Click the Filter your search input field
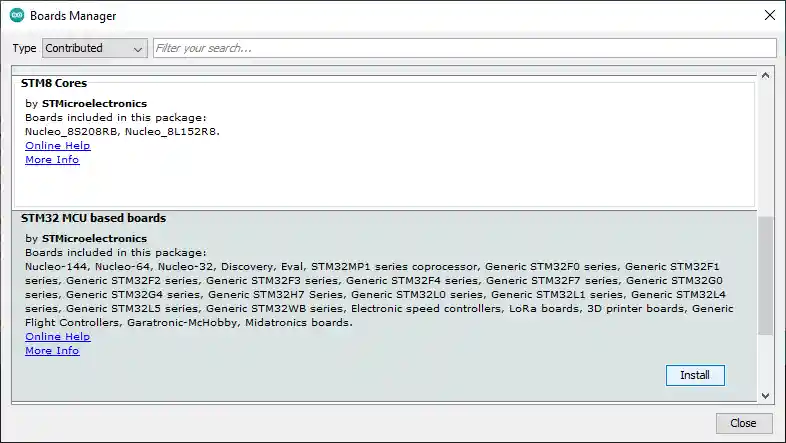 click(465, 48)
